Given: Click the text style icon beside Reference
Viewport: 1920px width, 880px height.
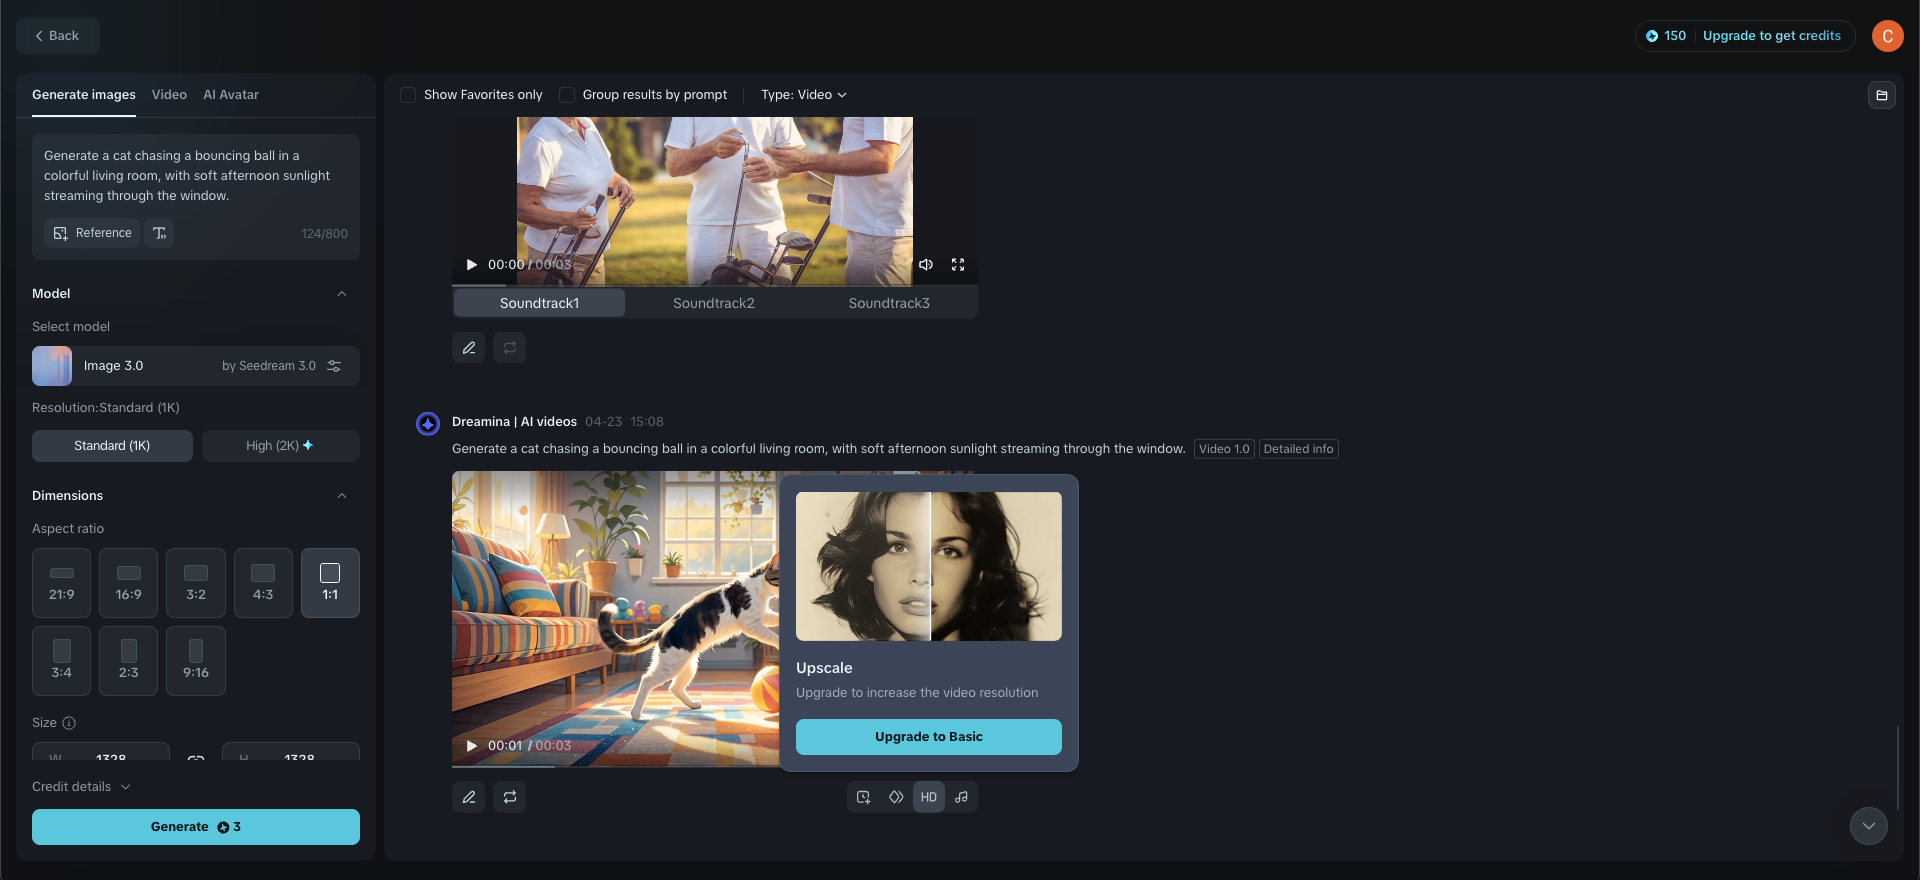Looking at the screenshot, I should (x=159, y=233).
